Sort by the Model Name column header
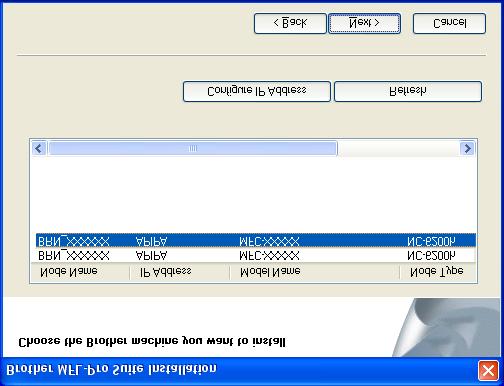Image resolution: width=504 pixels, height=386 pixels. 314,272
